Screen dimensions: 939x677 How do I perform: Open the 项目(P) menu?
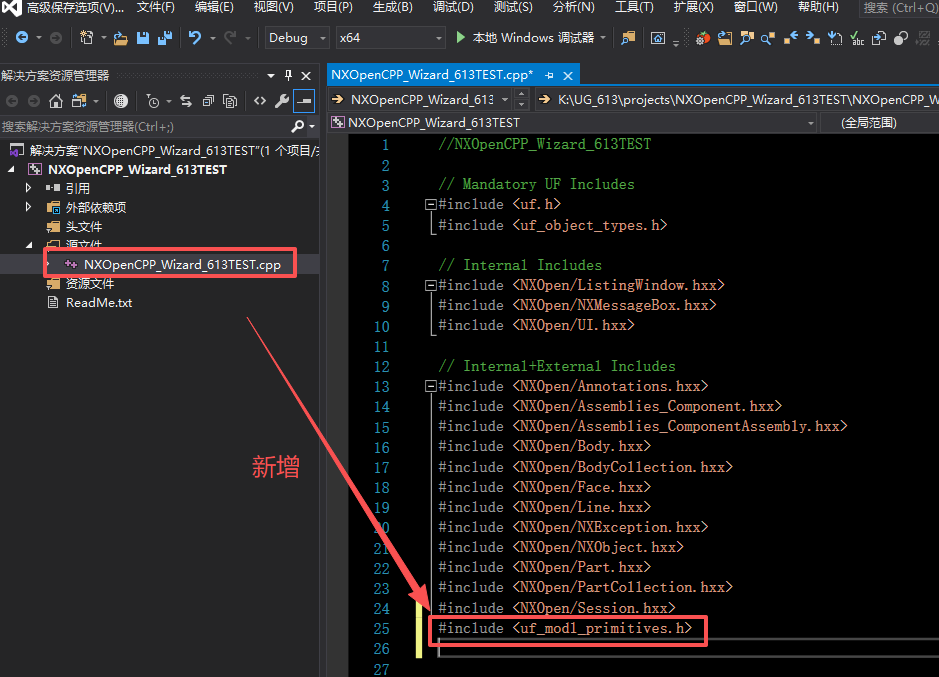(x=333, y=7)
